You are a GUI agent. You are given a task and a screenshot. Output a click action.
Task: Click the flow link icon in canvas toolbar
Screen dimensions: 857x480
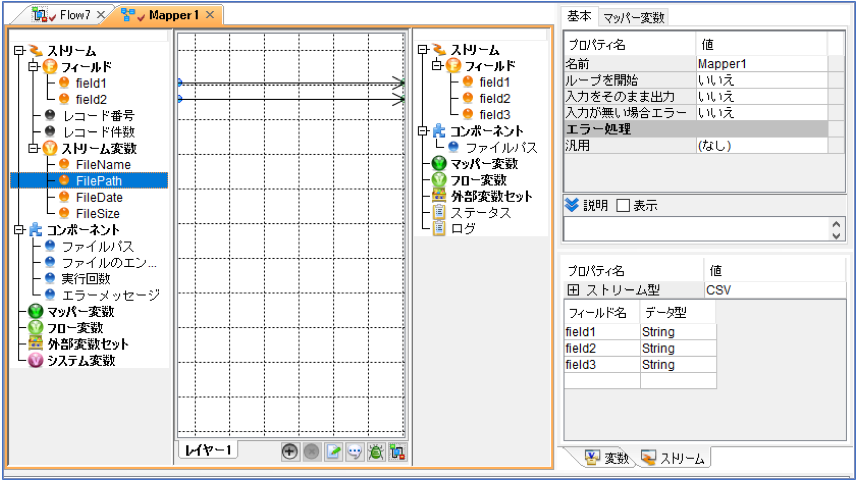[397, 452]
